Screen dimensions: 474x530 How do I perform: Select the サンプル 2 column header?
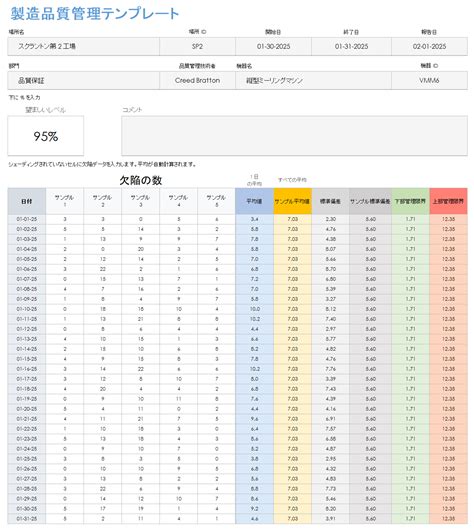[x=102, y=201]
